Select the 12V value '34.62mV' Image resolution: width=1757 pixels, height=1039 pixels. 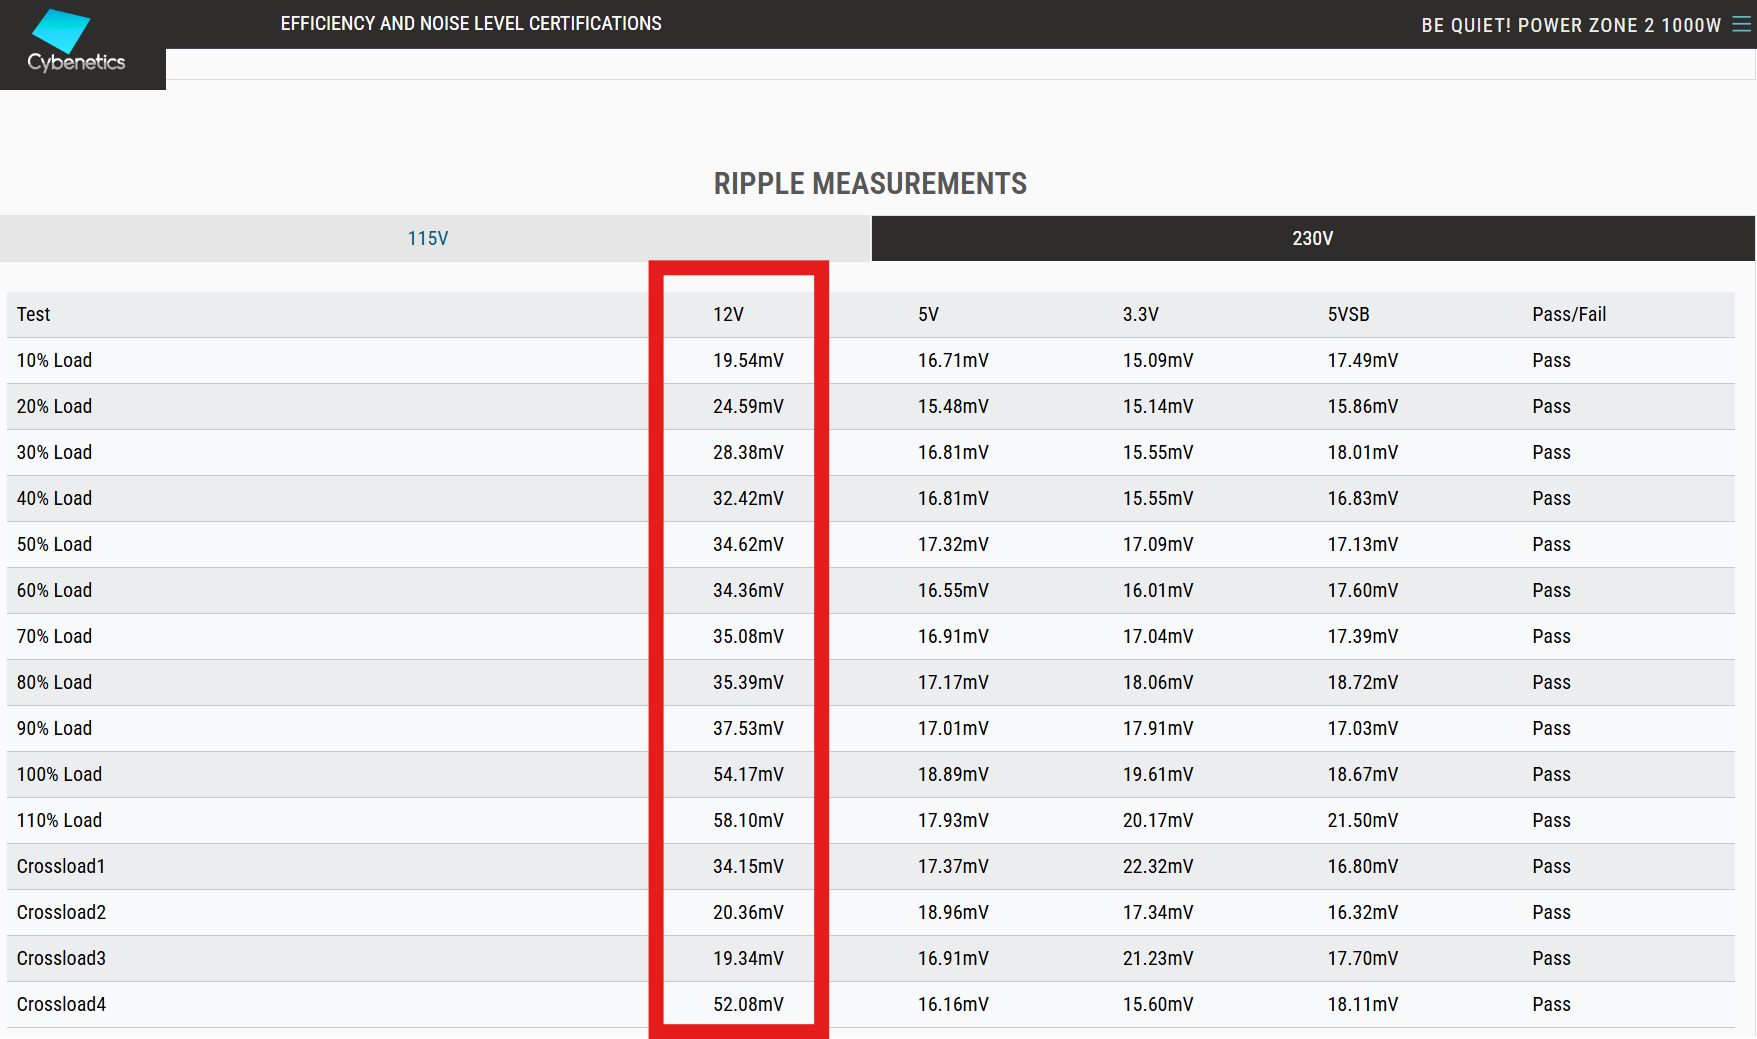click(x=748, y=544)
